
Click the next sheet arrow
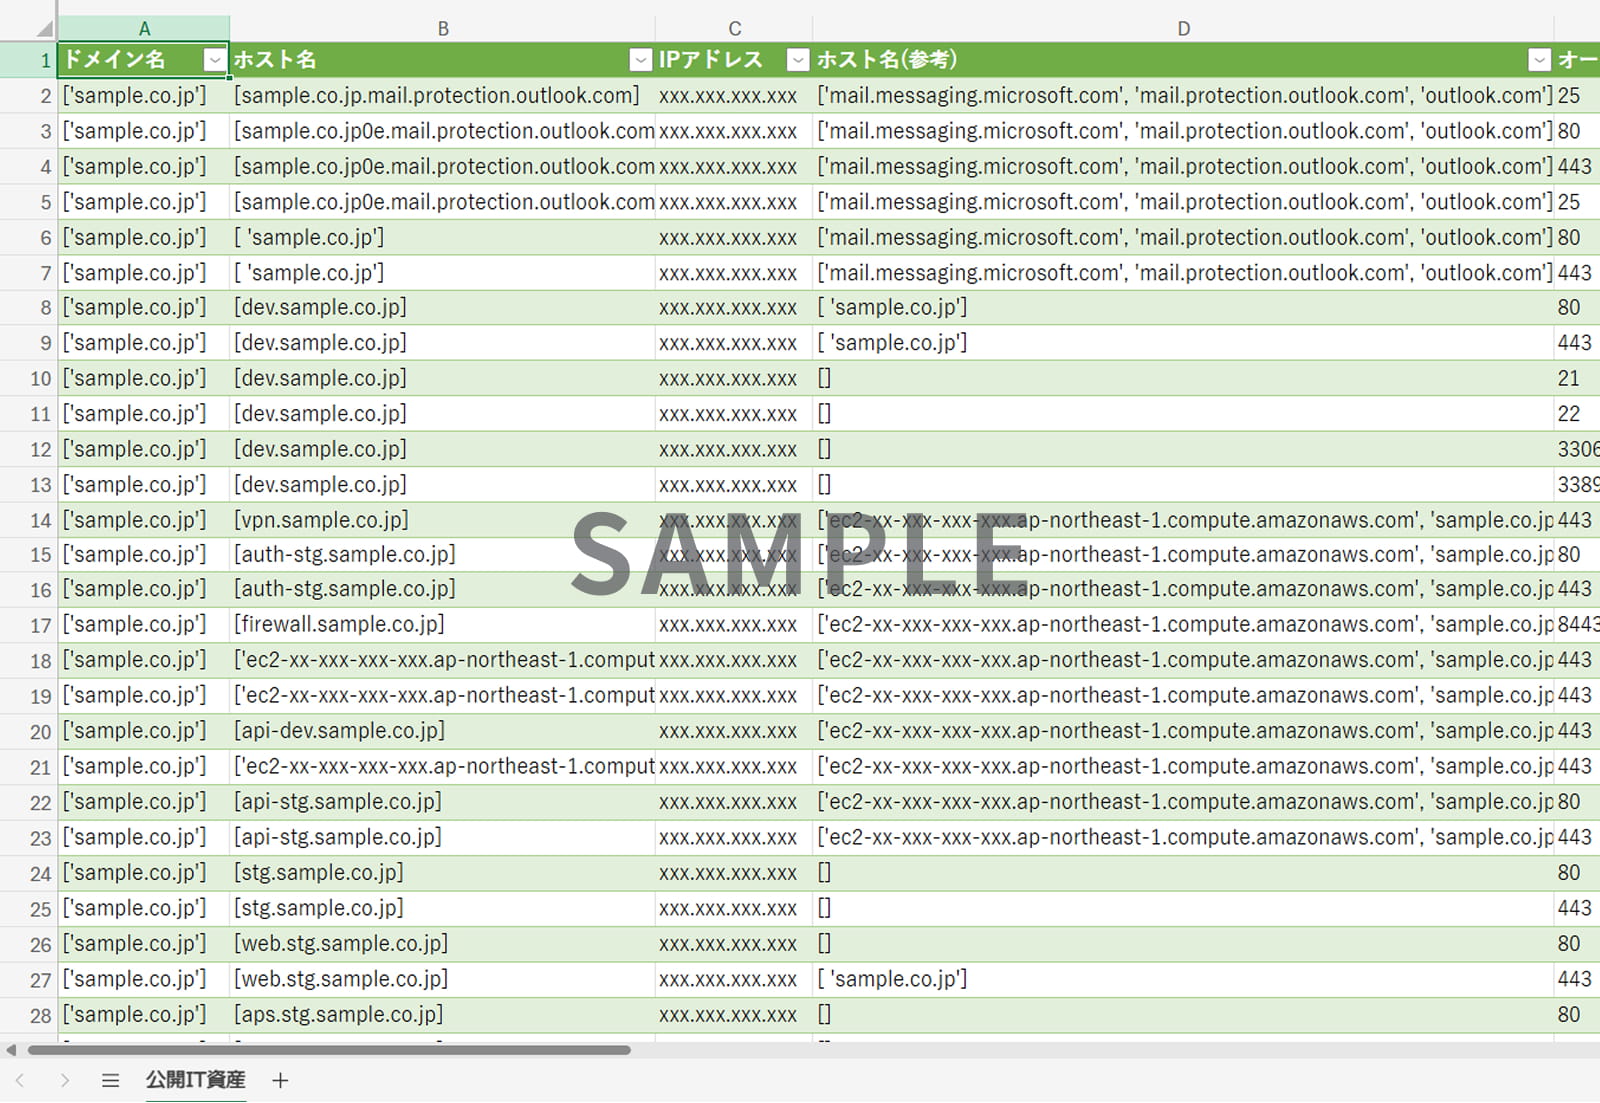point(65,1080)
